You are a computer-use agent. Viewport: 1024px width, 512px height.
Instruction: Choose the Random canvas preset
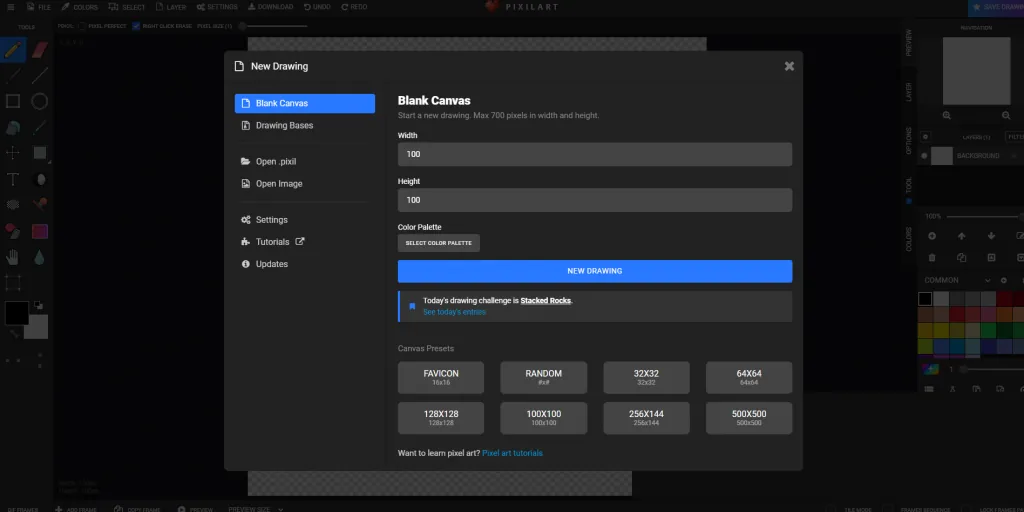pyautogui.click(x=543, y=377)
